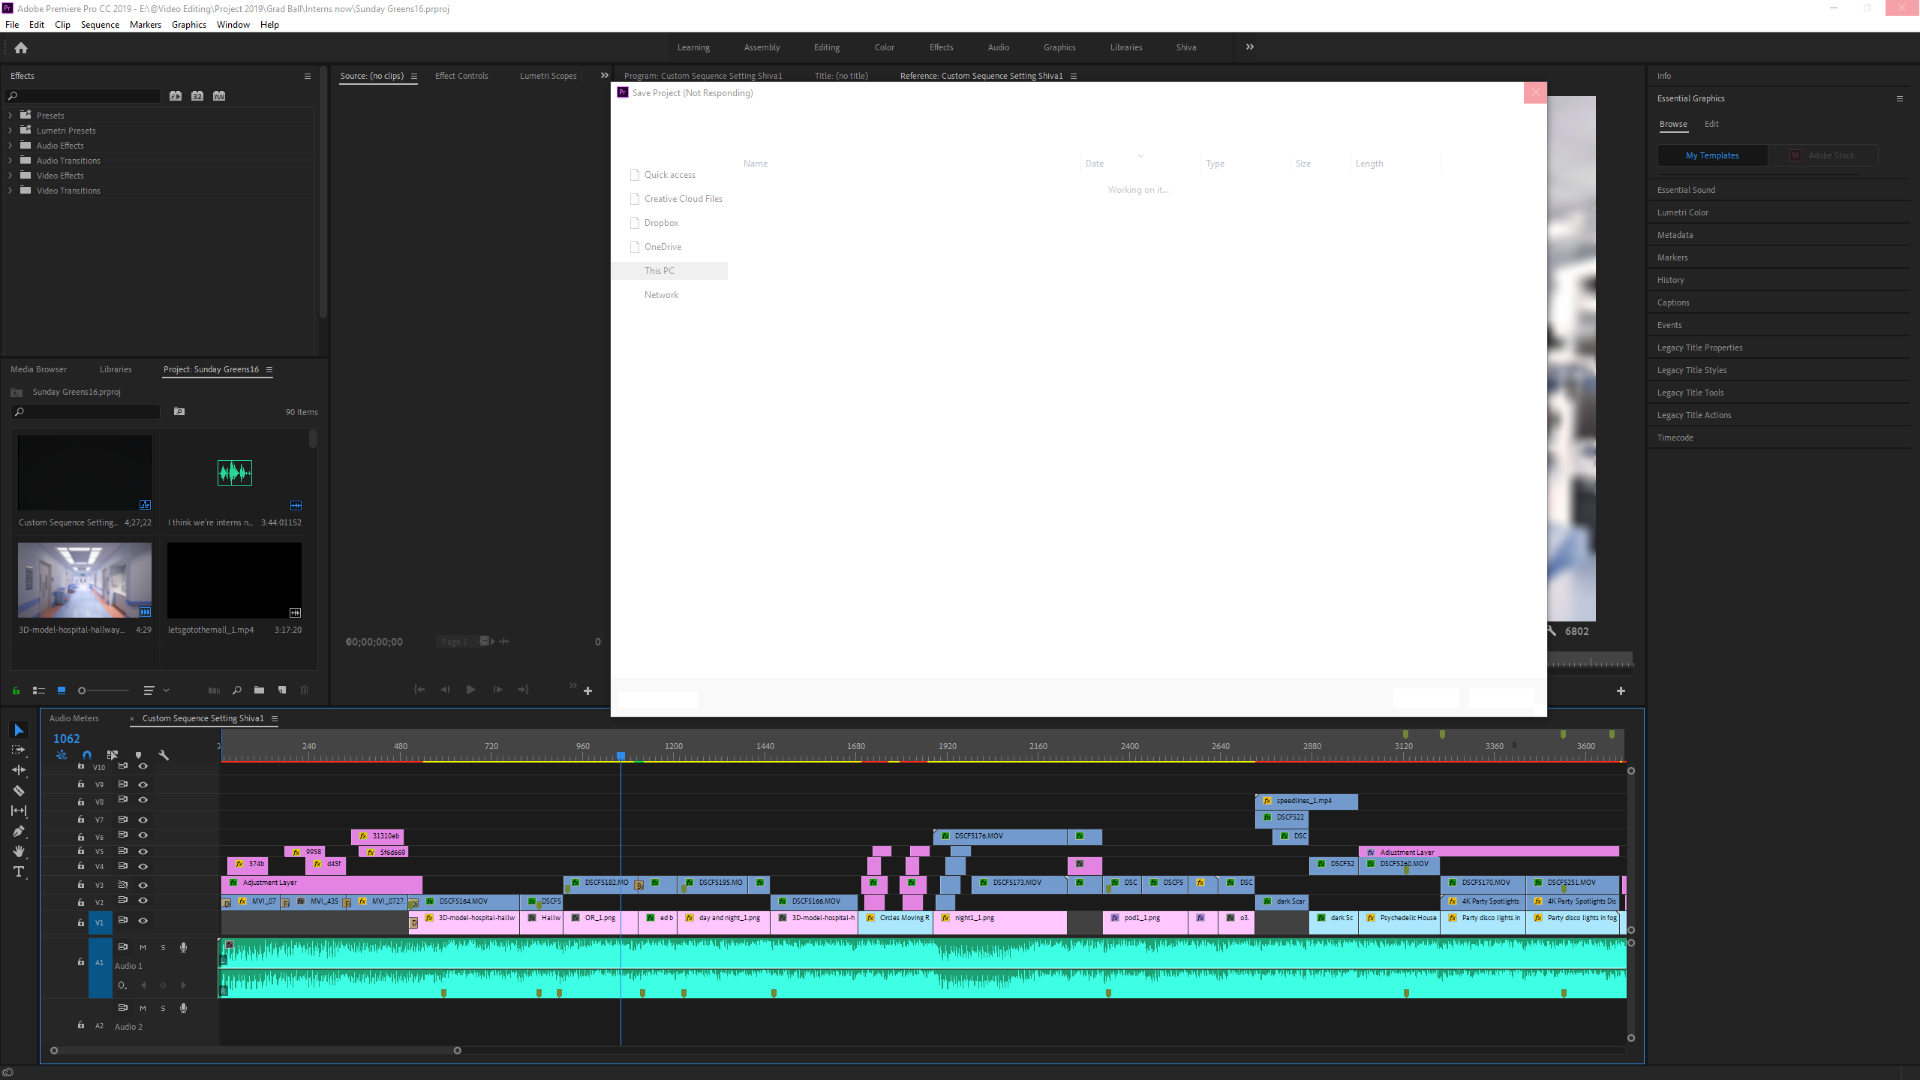The height and width of the screenshot is (1080, 1920).
Task: Select the Hand tool in toolbar
Action: tap(18, 851)
